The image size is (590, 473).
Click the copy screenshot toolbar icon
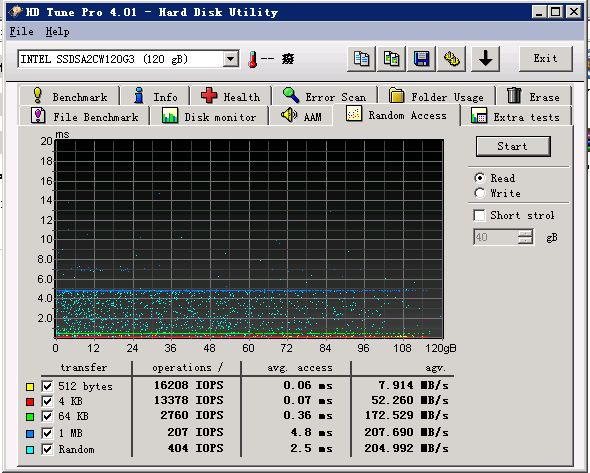391,59
